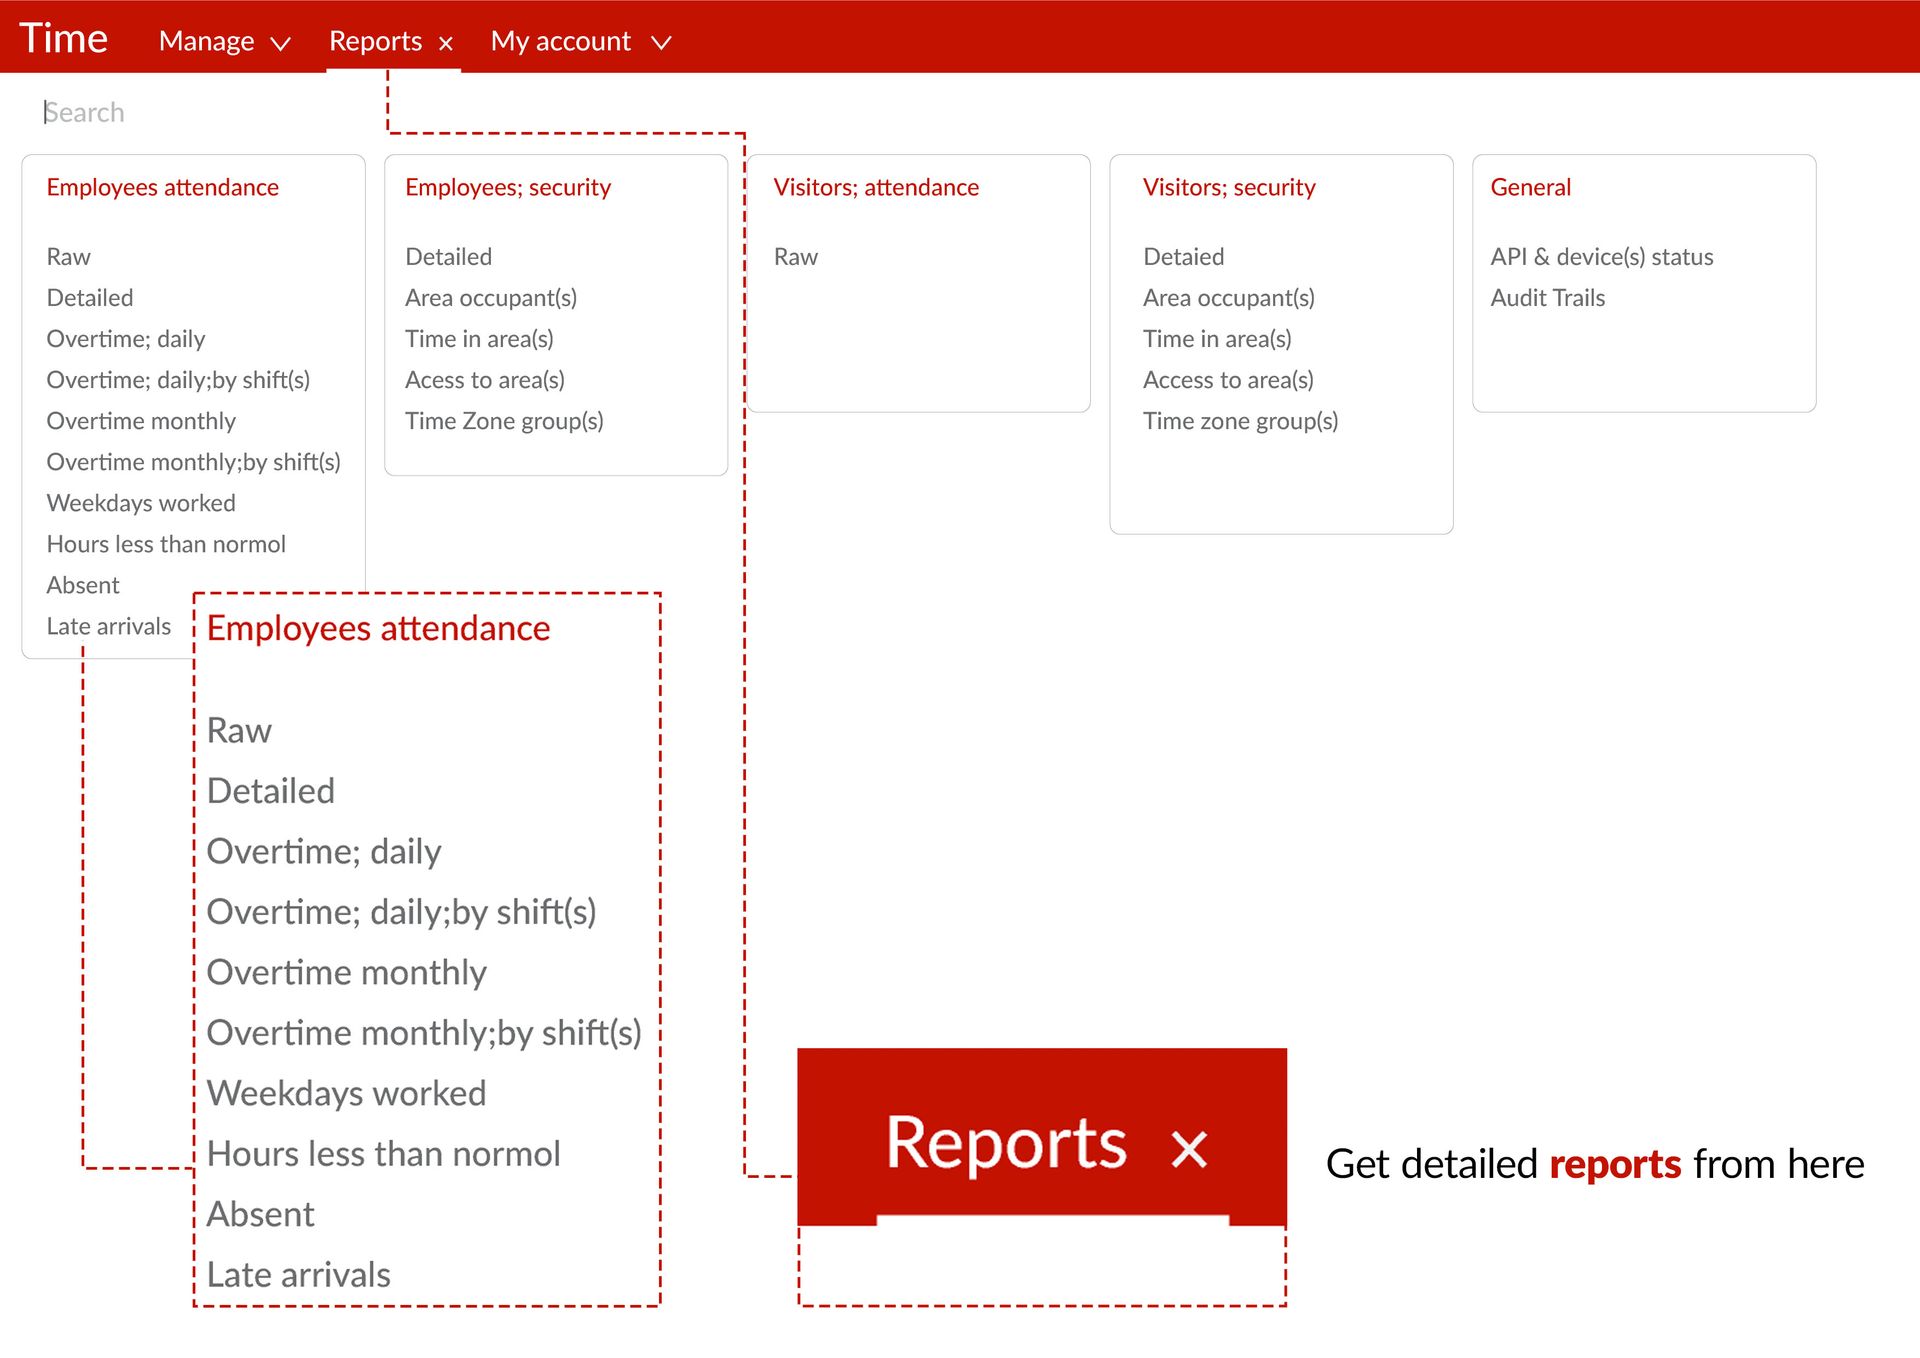This screenshot has height=1358, width=1920.
Task: Open the My account menu
Action: click(x=560, y=41)
